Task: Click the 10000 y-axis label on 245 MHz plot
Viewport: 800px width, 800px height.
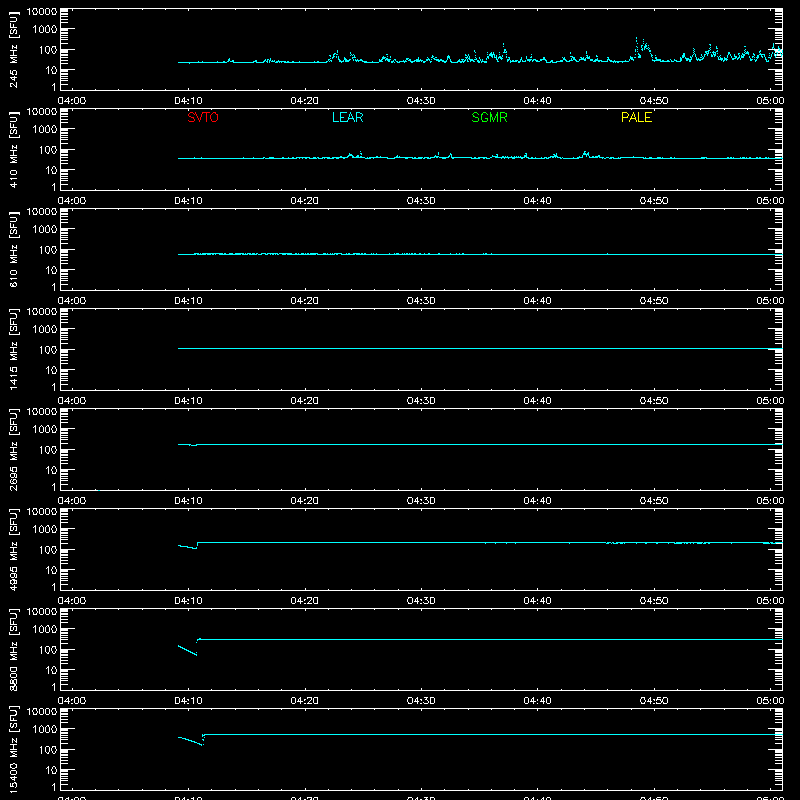Action: pos(42,12)
